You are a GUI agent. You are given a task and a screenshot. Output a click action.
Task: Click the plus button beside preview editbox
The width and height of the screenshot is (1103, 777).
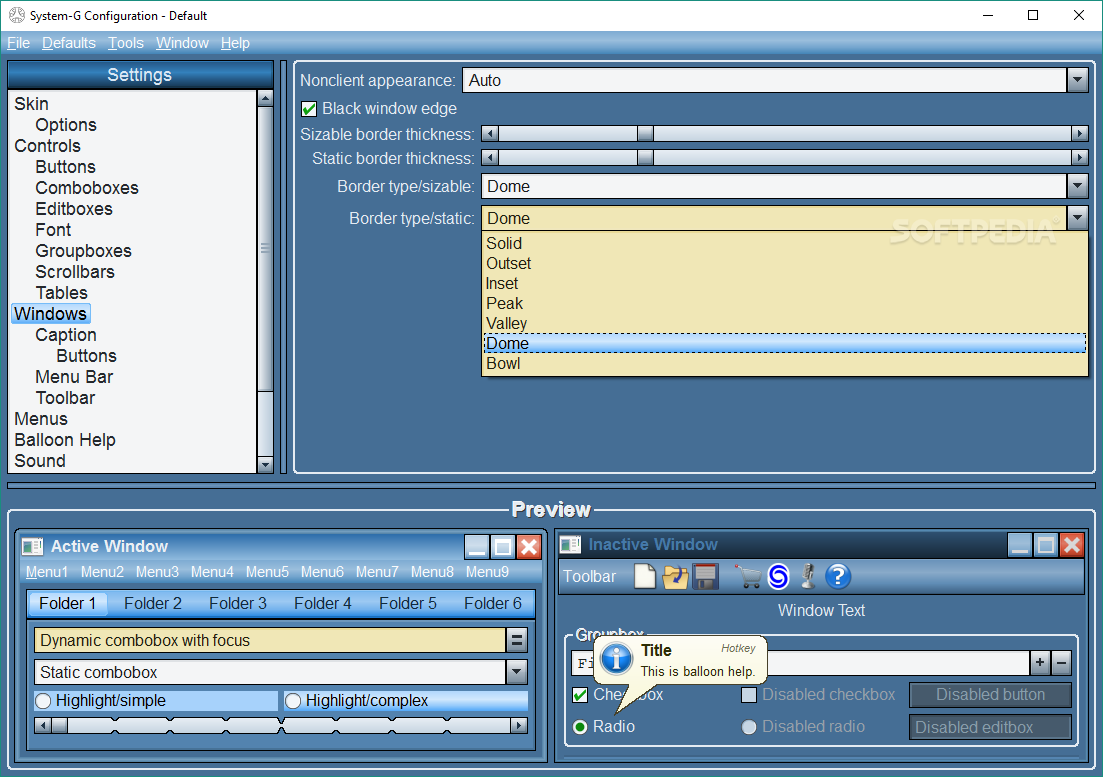(x=1040, y=662)
